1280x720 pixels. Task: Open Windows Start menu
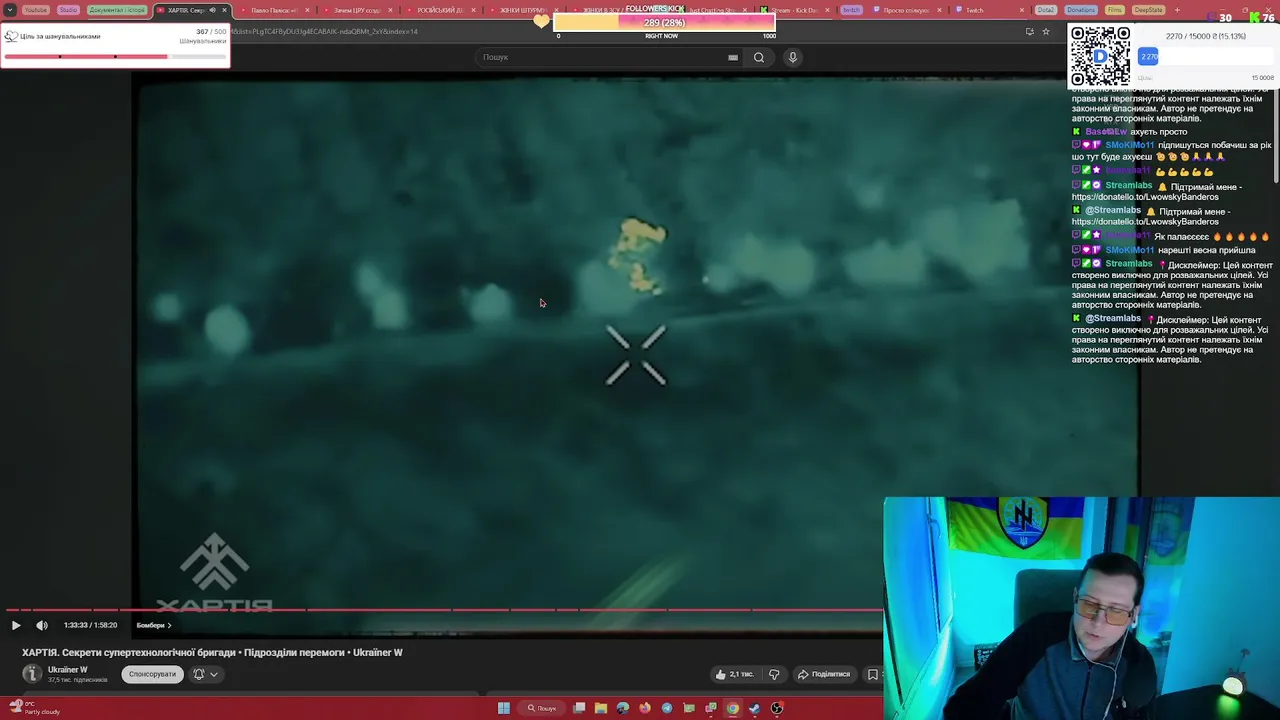point(504,708)
